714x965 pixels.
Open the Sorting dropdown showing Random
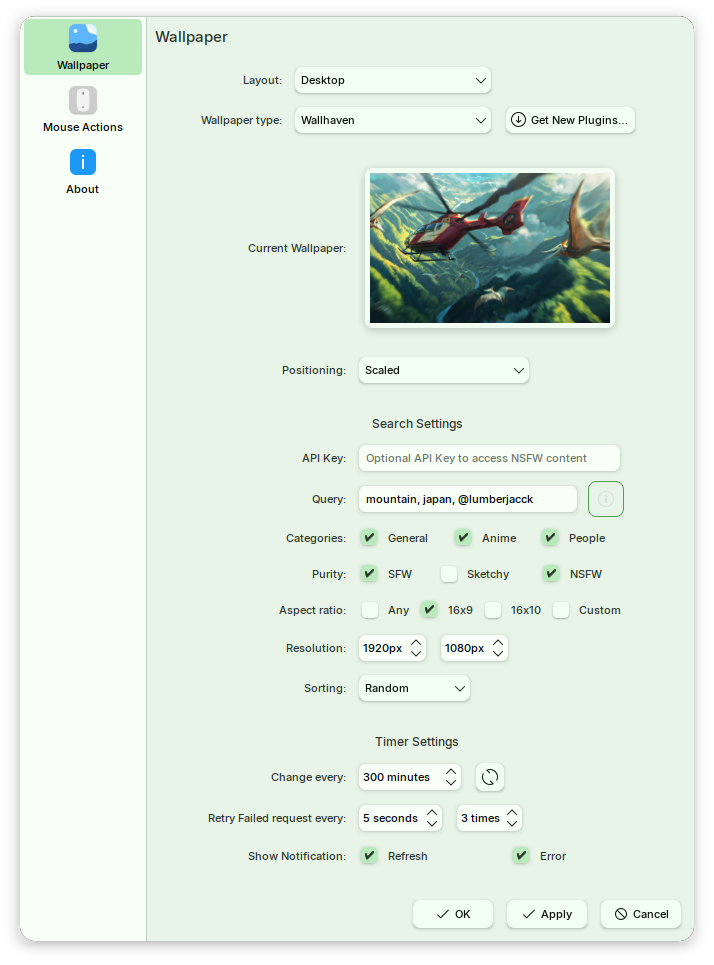tap(414, 688)
